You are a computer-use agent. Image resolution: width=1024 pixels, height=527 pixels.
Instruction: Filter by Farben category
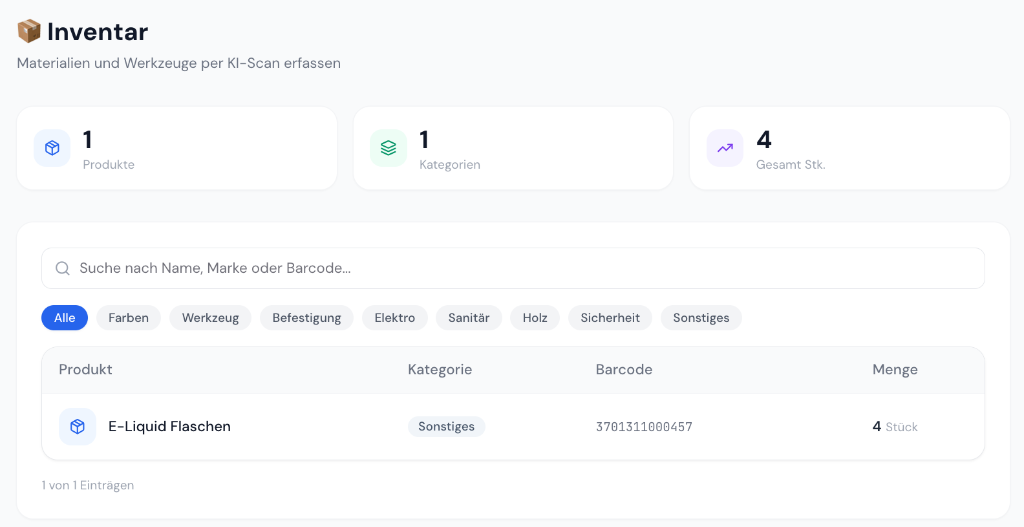pos(129,318)
